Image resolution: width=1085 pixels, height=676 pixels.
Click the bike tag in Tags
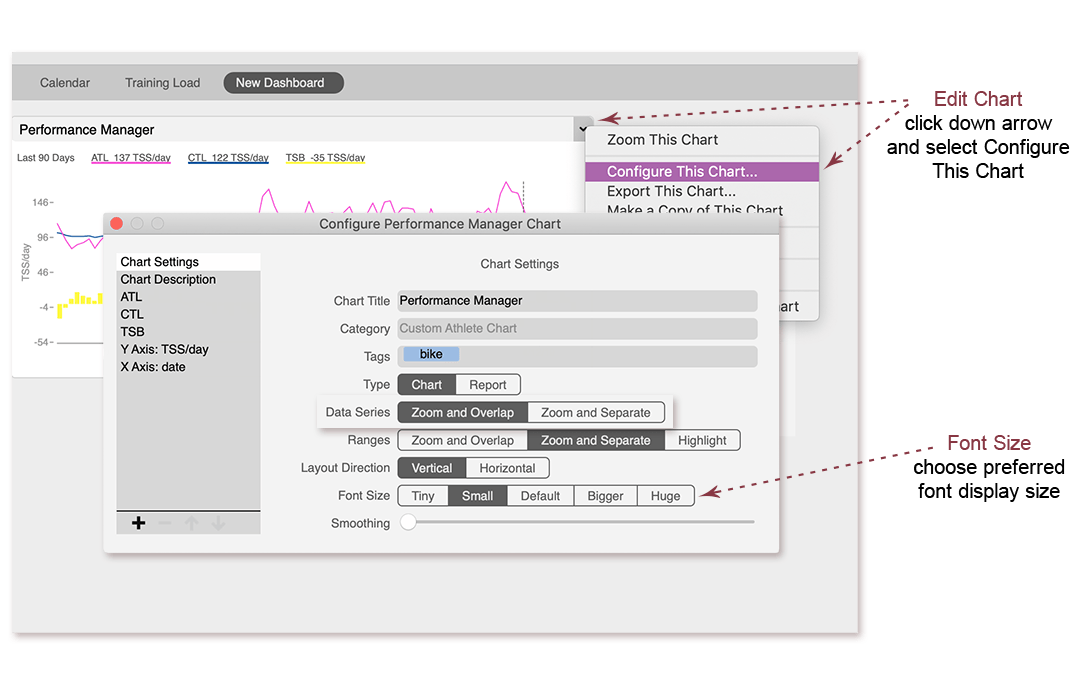point(431,354)
